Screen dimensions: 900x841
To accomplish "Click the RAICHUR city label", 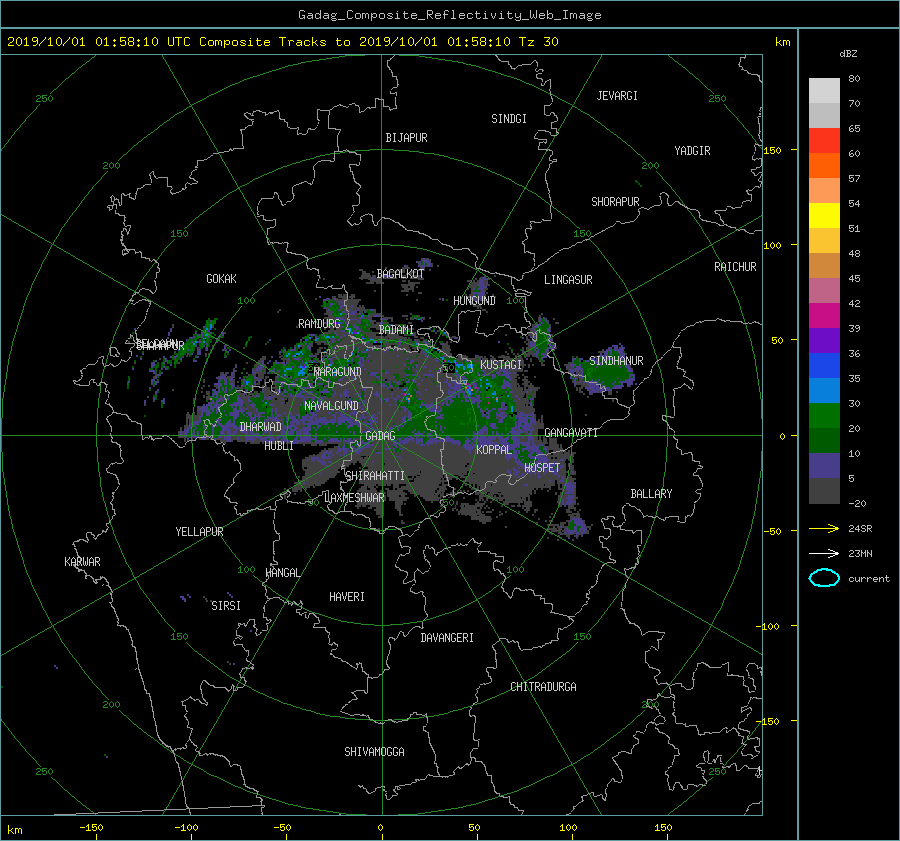I will [735, 267].
